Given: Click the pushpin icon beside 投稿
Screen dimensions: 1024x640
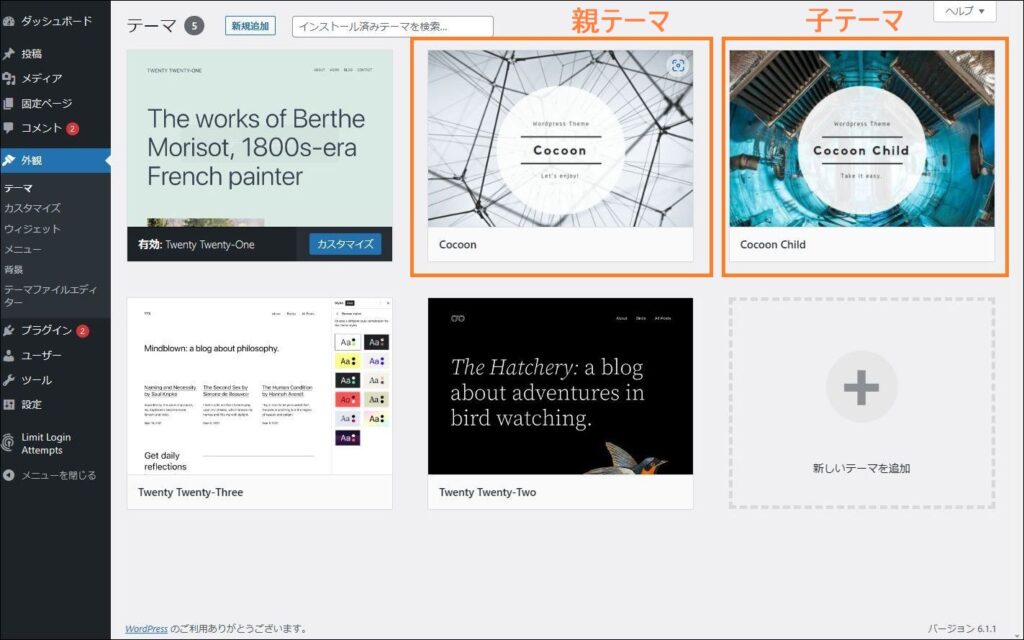Looking at the screenshot, I should (8, 54).
